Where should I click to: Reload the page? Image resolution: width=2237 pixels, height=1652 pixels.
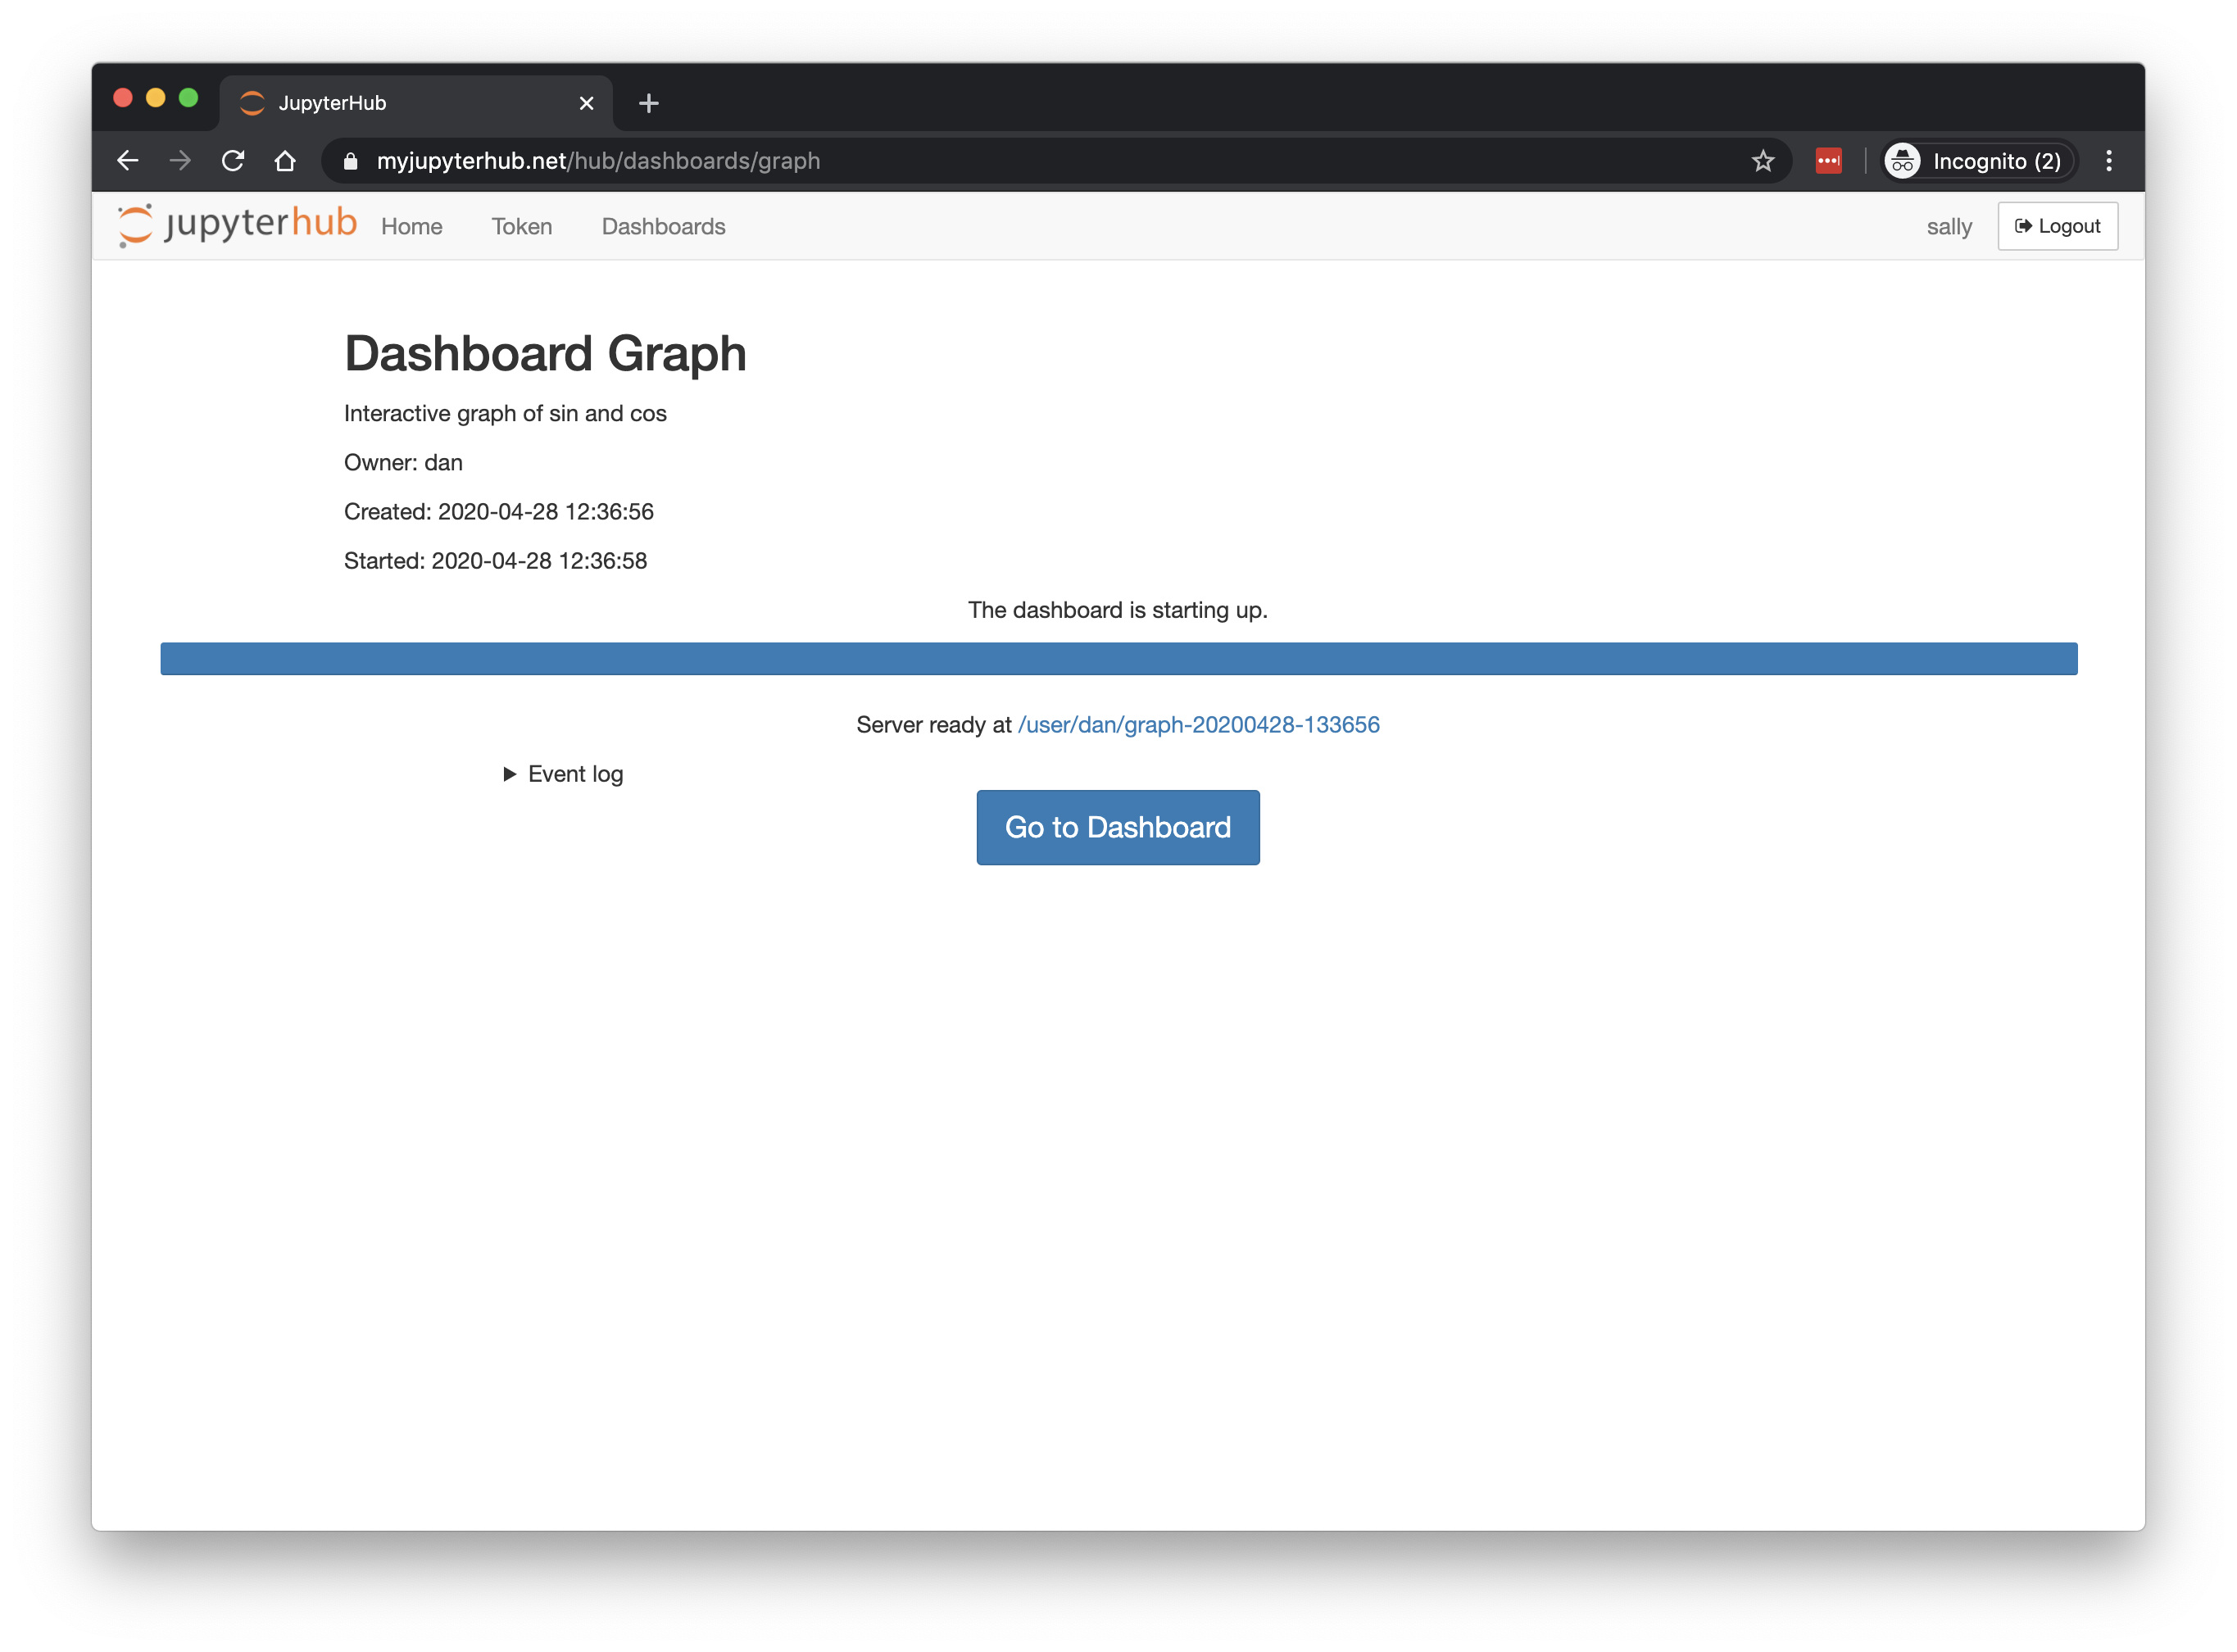[x=233, y=161]
